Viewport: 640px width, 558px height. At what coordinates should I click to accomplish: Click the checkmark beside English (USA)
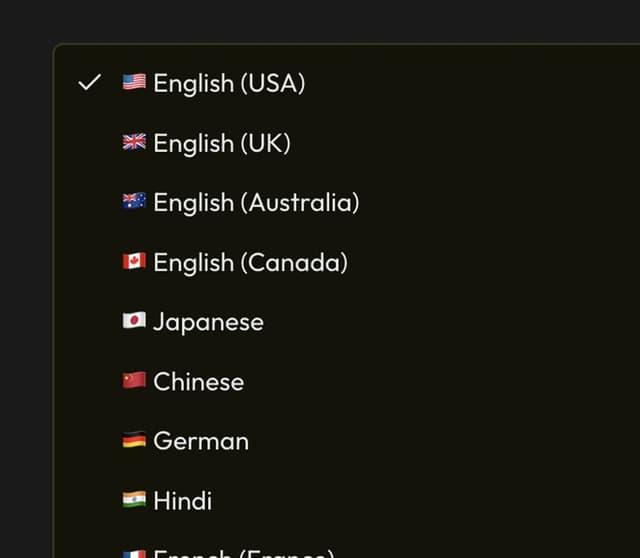pyautogui.click(x=89, y=82)
